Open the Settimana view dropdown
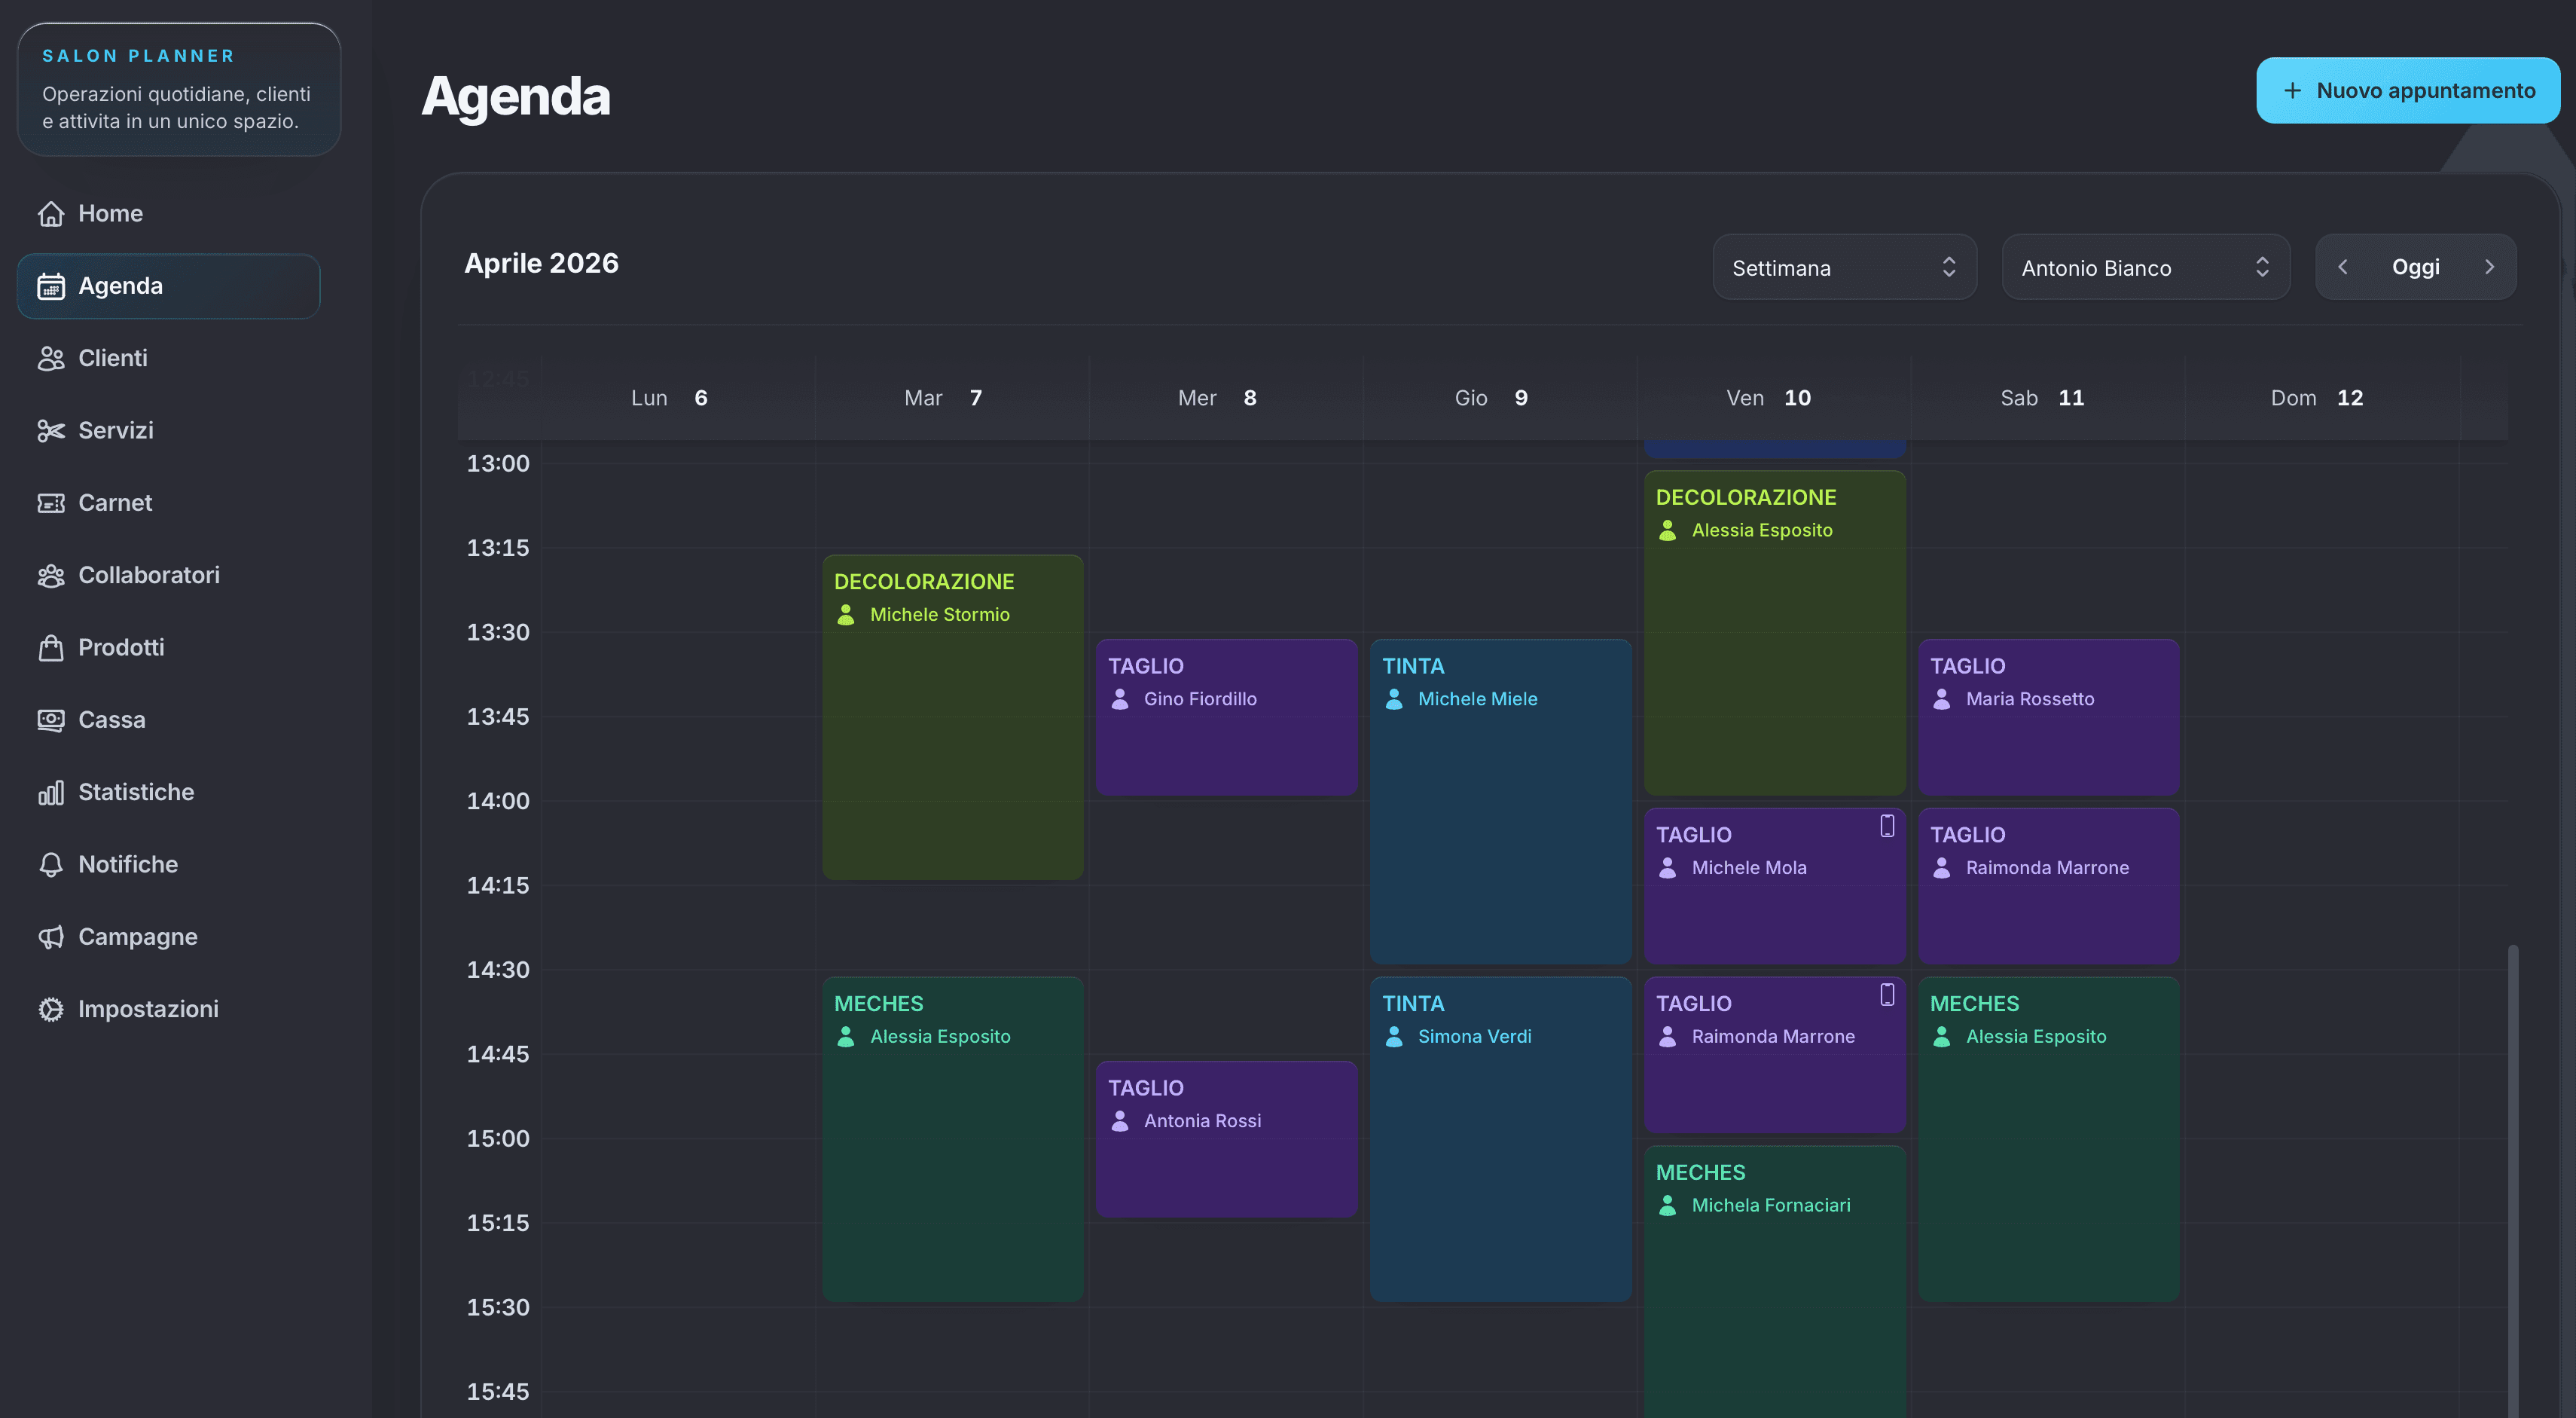Image resolution: width=2576 pixels, height=1418 pixels. point(1844,267)
